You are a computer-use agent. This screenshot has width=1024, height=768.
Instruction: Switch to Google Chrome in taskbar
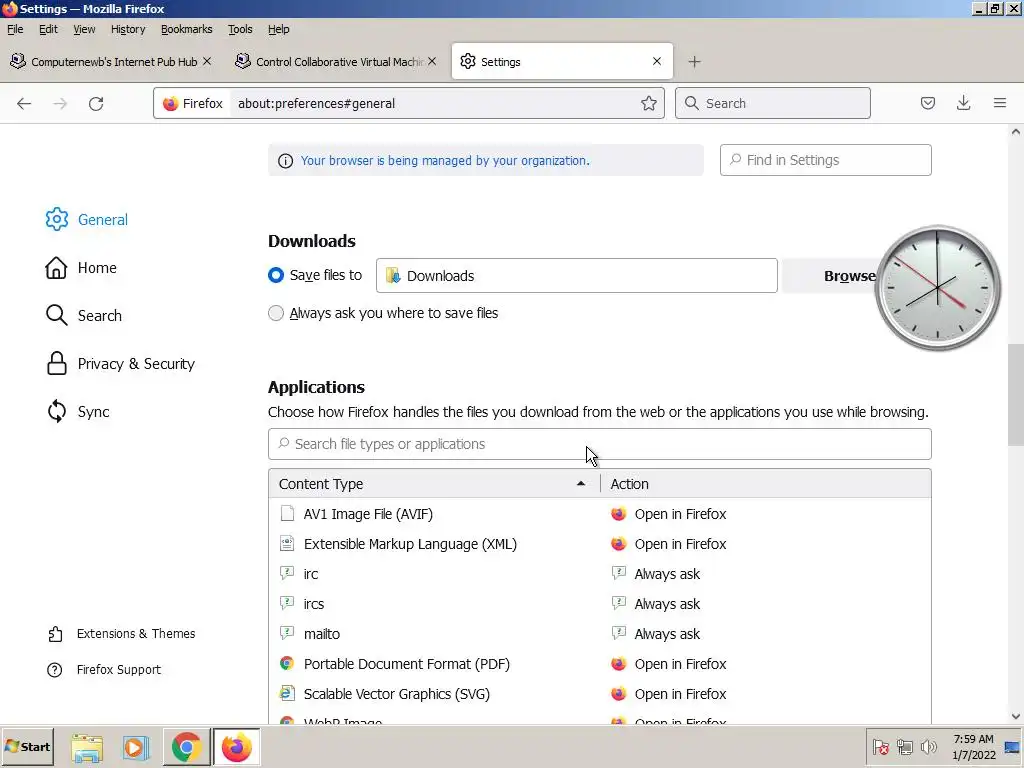186,747
